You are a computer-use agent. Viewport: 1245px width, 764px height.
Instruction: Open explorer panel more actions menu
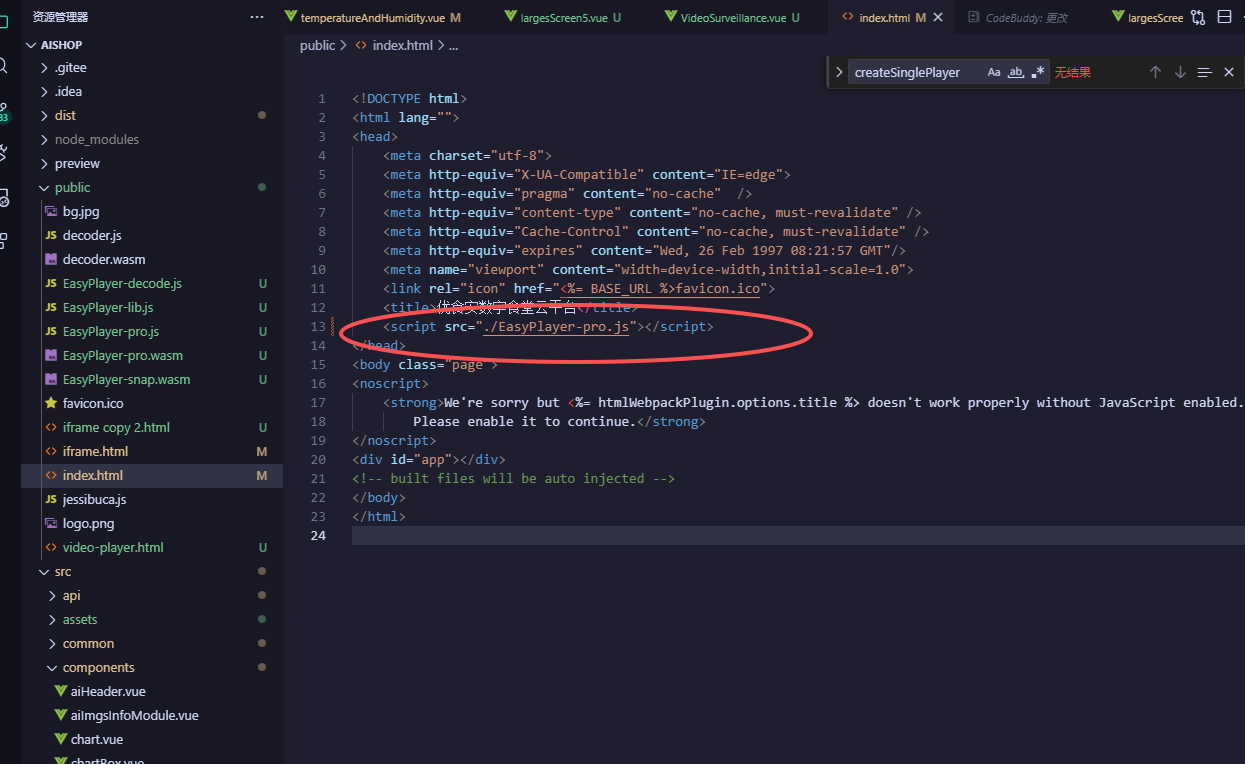(257, 17)
